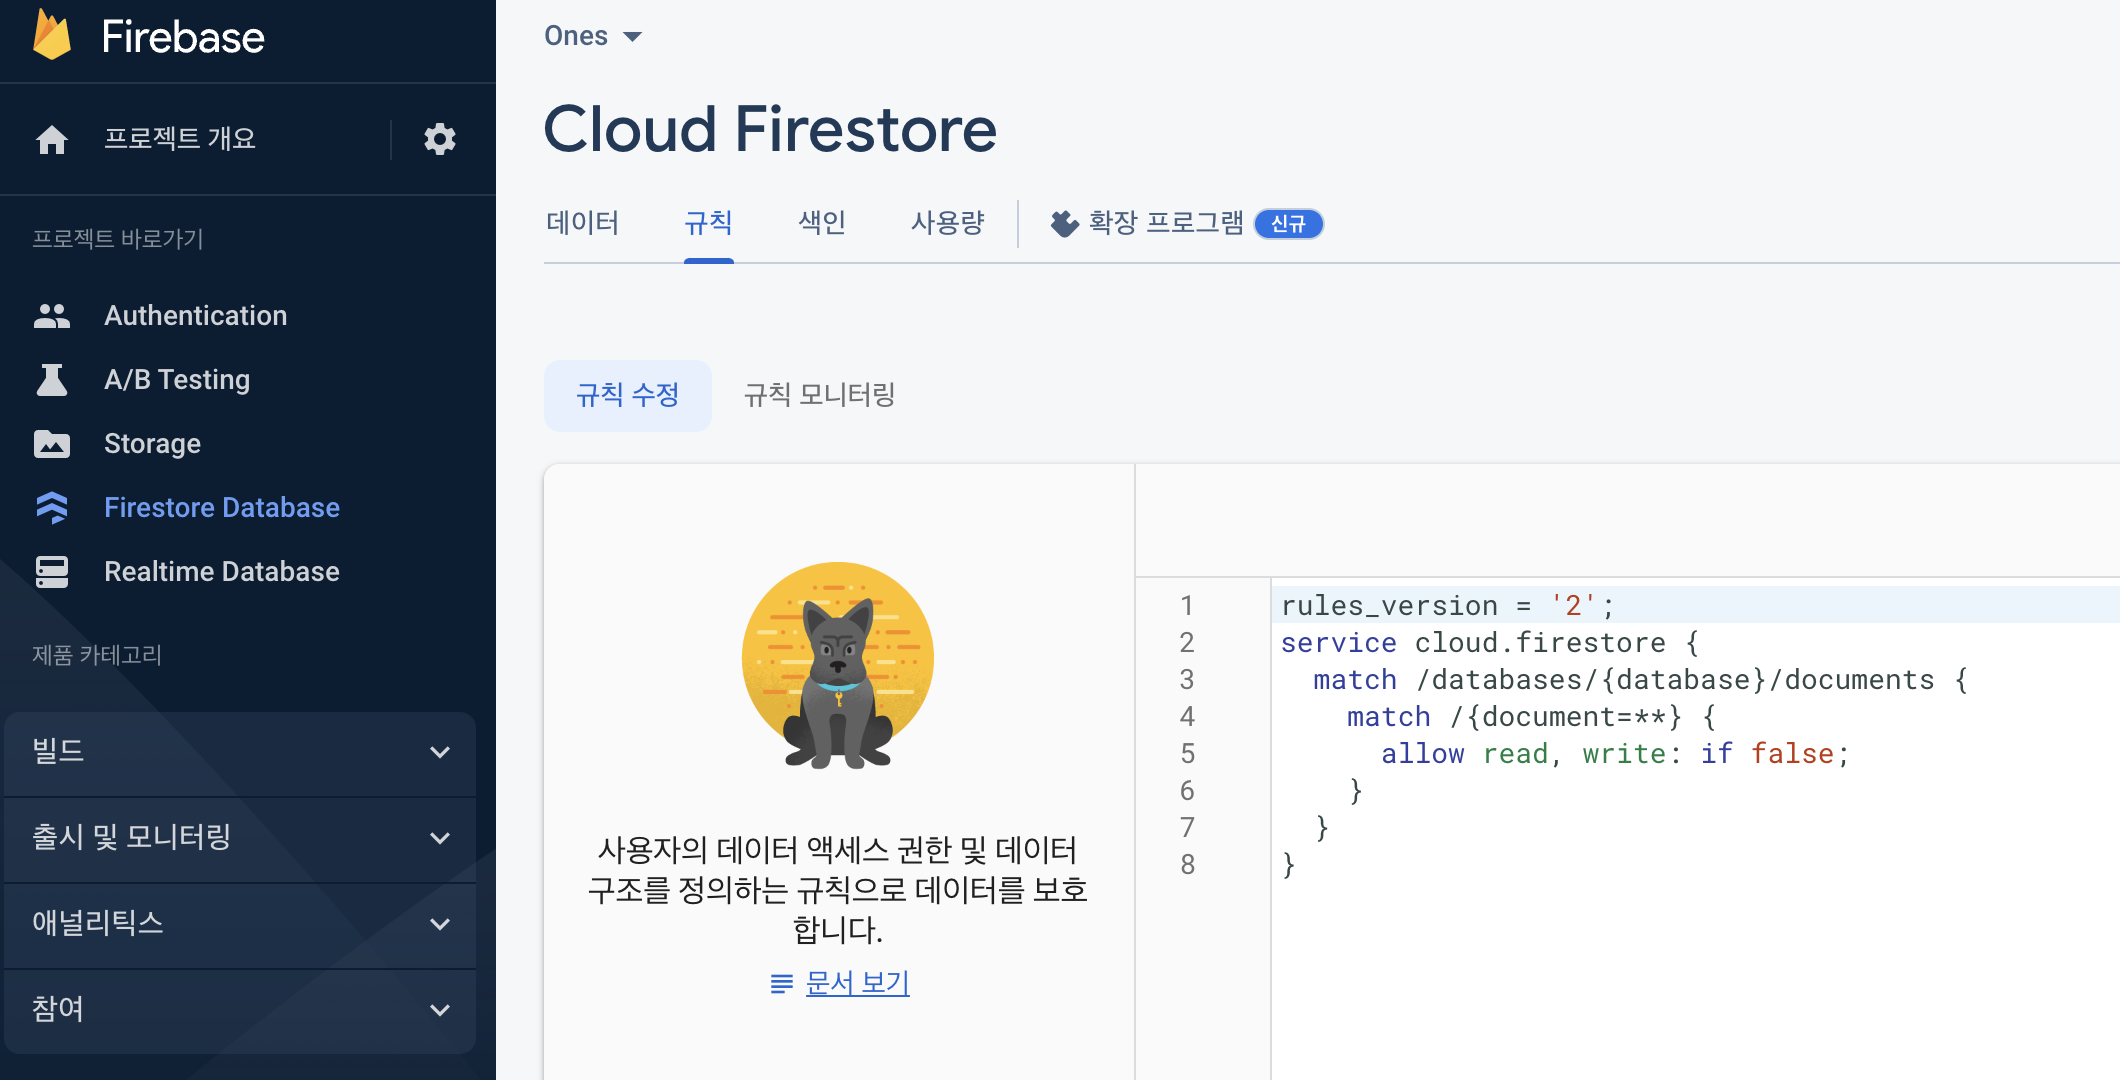Open the 사용량 tab
This screenshot has height=1080, width=2120.
(947, 223)
